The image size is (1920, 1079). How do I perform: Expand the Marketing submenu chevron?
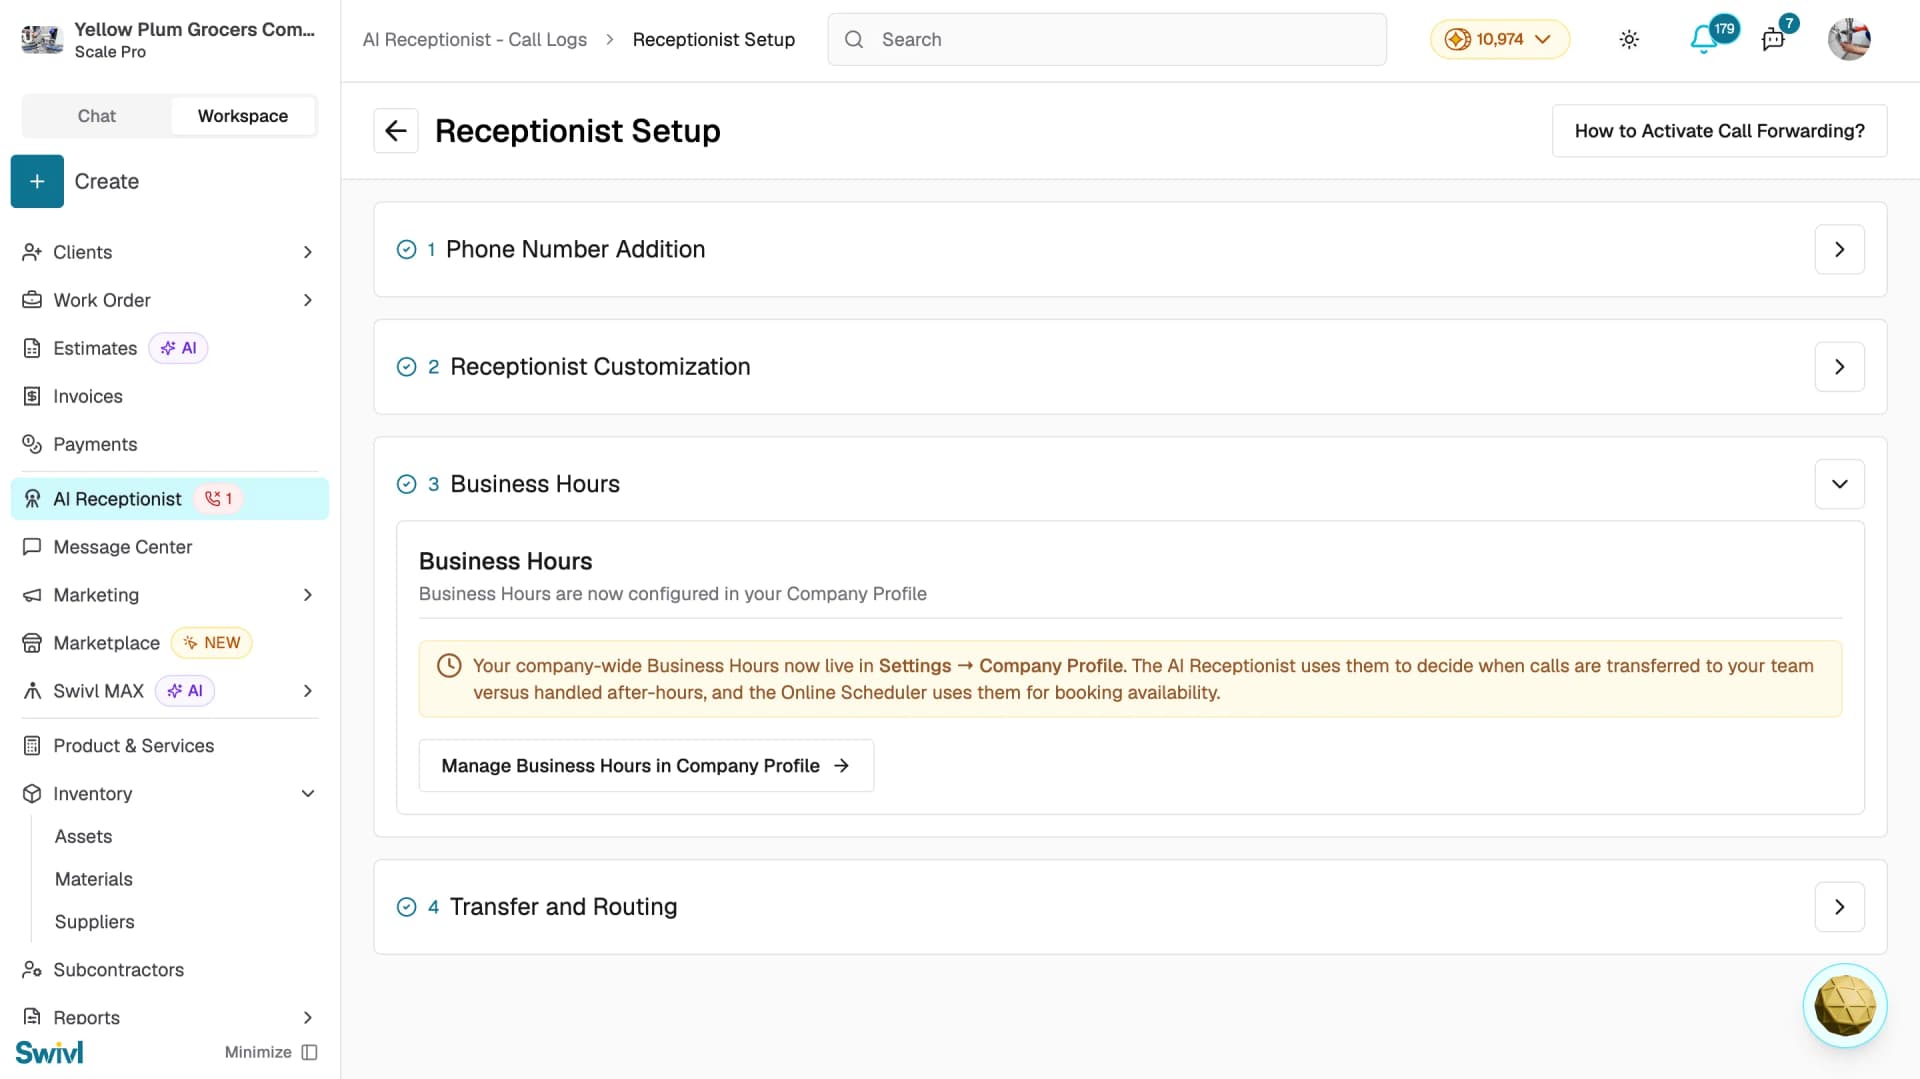308,595
